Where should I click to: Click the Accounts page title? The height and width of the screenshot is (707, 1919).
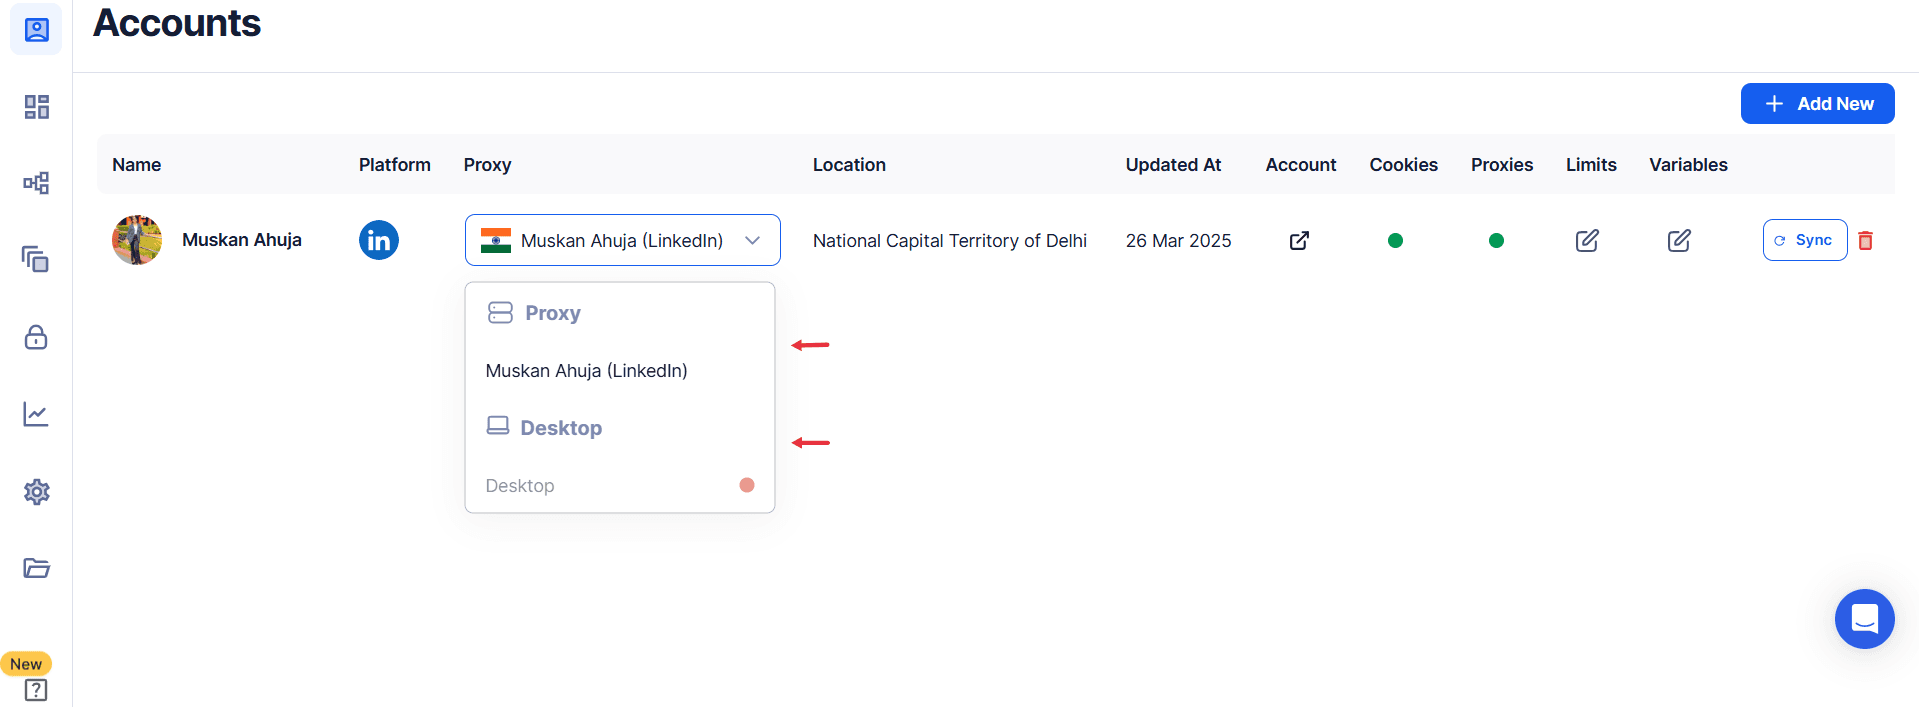point(177,23)
